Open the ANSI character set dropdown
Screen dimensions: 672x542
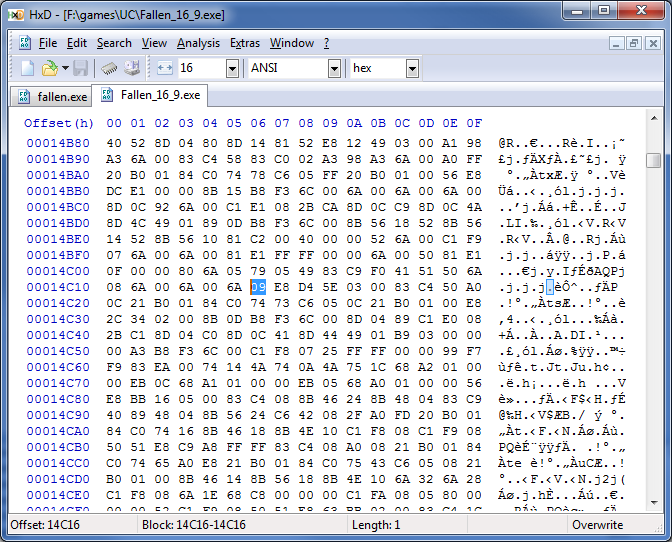click(x=334, y=69)
